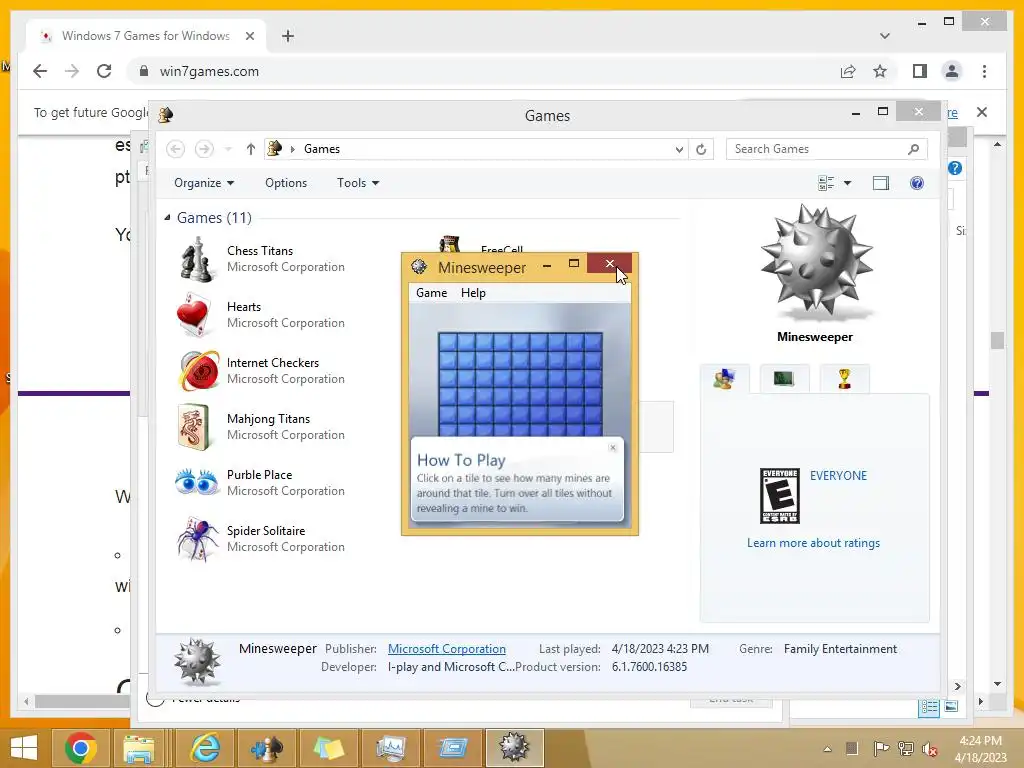Collapse the Games (11) group
1024x768 pixels.
pos(167,217)
